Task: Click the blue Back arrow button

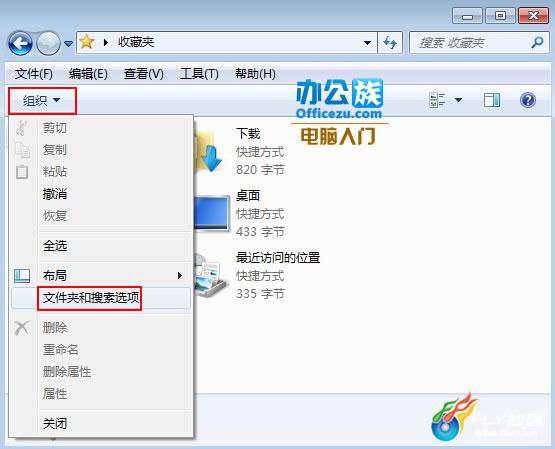Action: pos(20,43)
